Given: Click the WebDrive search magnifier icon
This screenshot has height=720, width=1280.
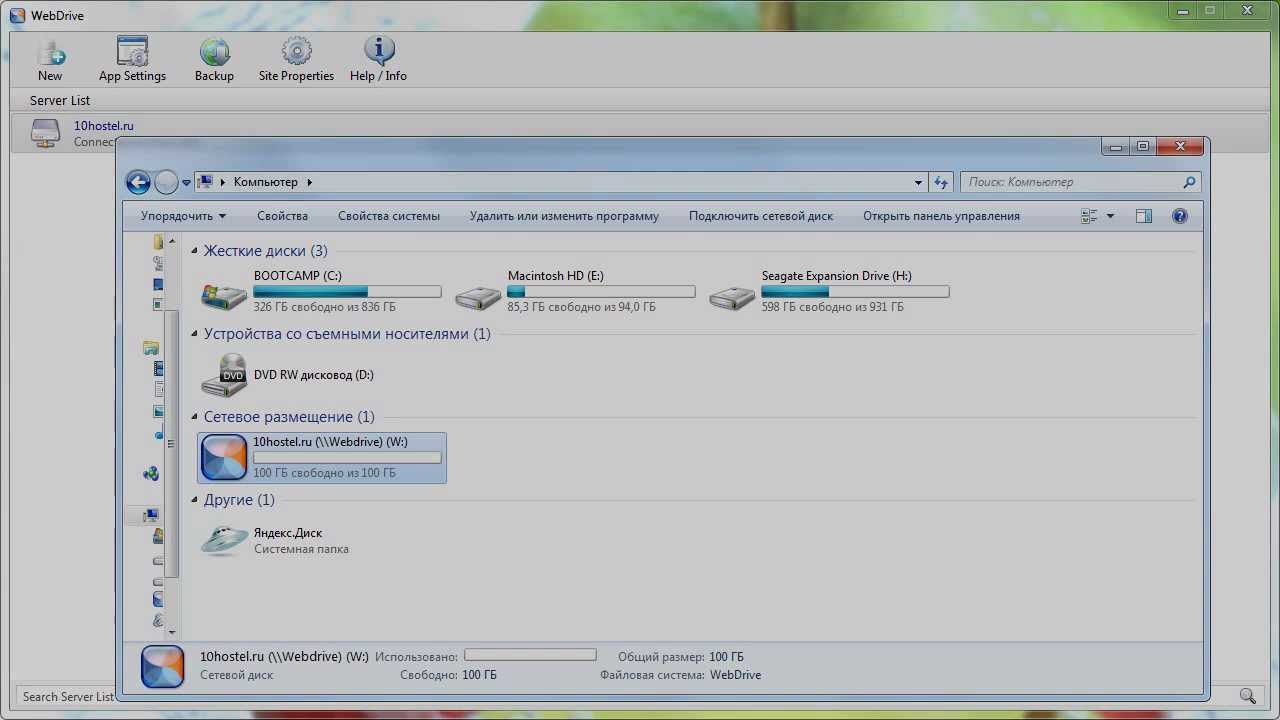Looking at the screenshot, I should (1247, 696).
